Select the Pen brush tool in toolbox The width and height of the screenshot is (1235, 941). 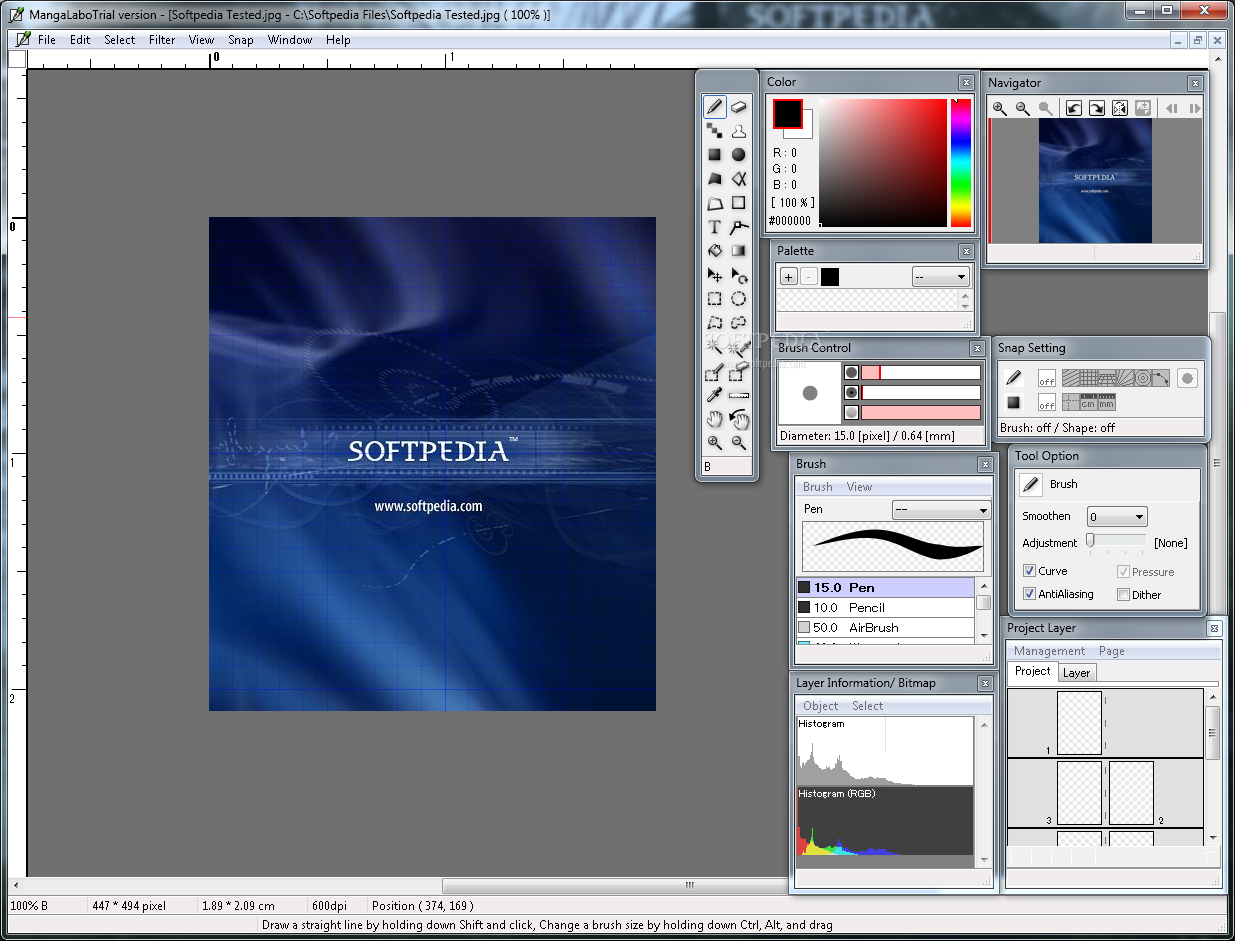[x=714, y=106]
